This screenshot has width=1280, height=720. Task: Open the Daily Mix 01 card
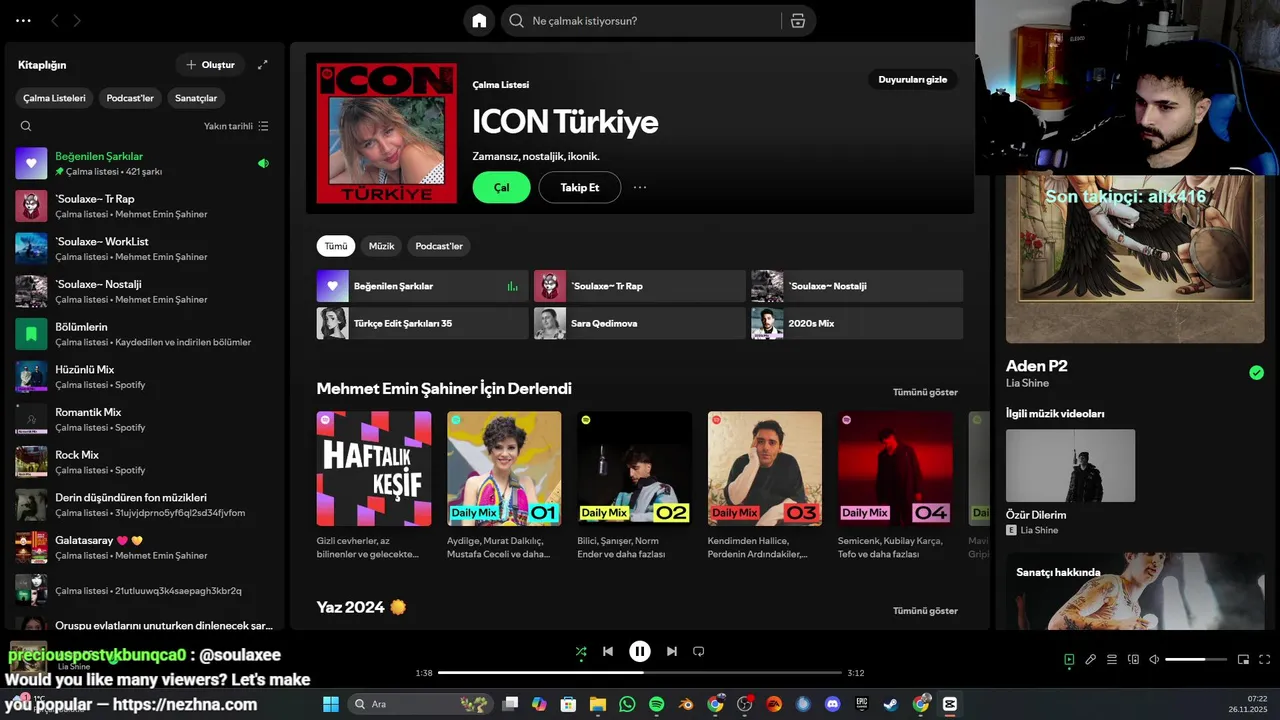tap(504, 485)
